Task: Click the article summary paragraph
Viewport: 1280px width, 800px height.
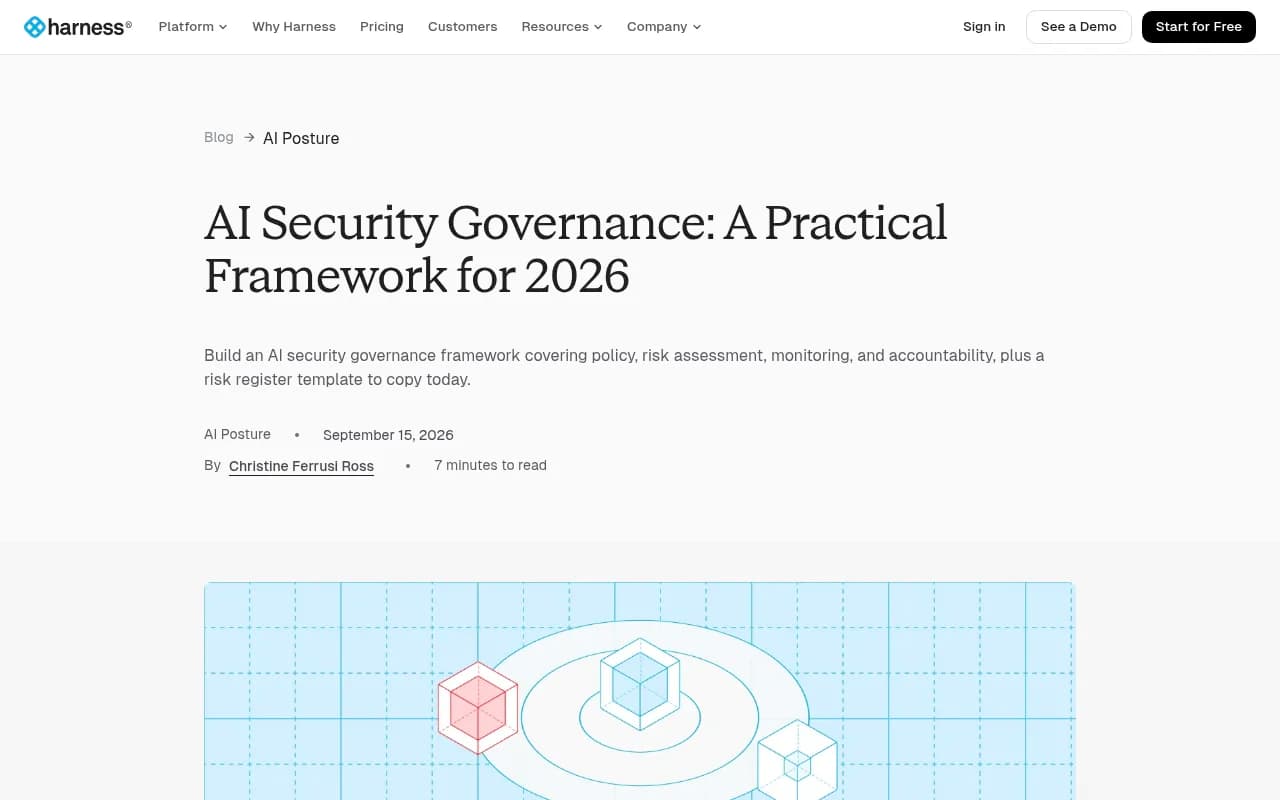Action: click(x=624, y=367)
